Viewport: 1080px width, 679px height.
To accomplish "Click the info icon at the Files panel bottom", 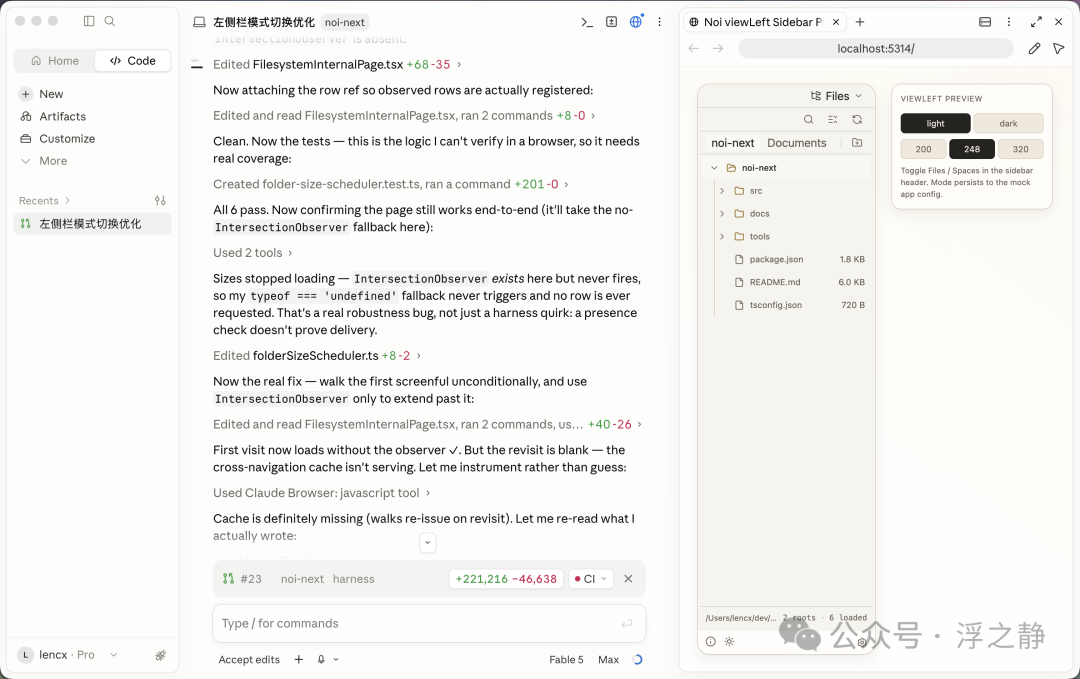I will (711, 642).
